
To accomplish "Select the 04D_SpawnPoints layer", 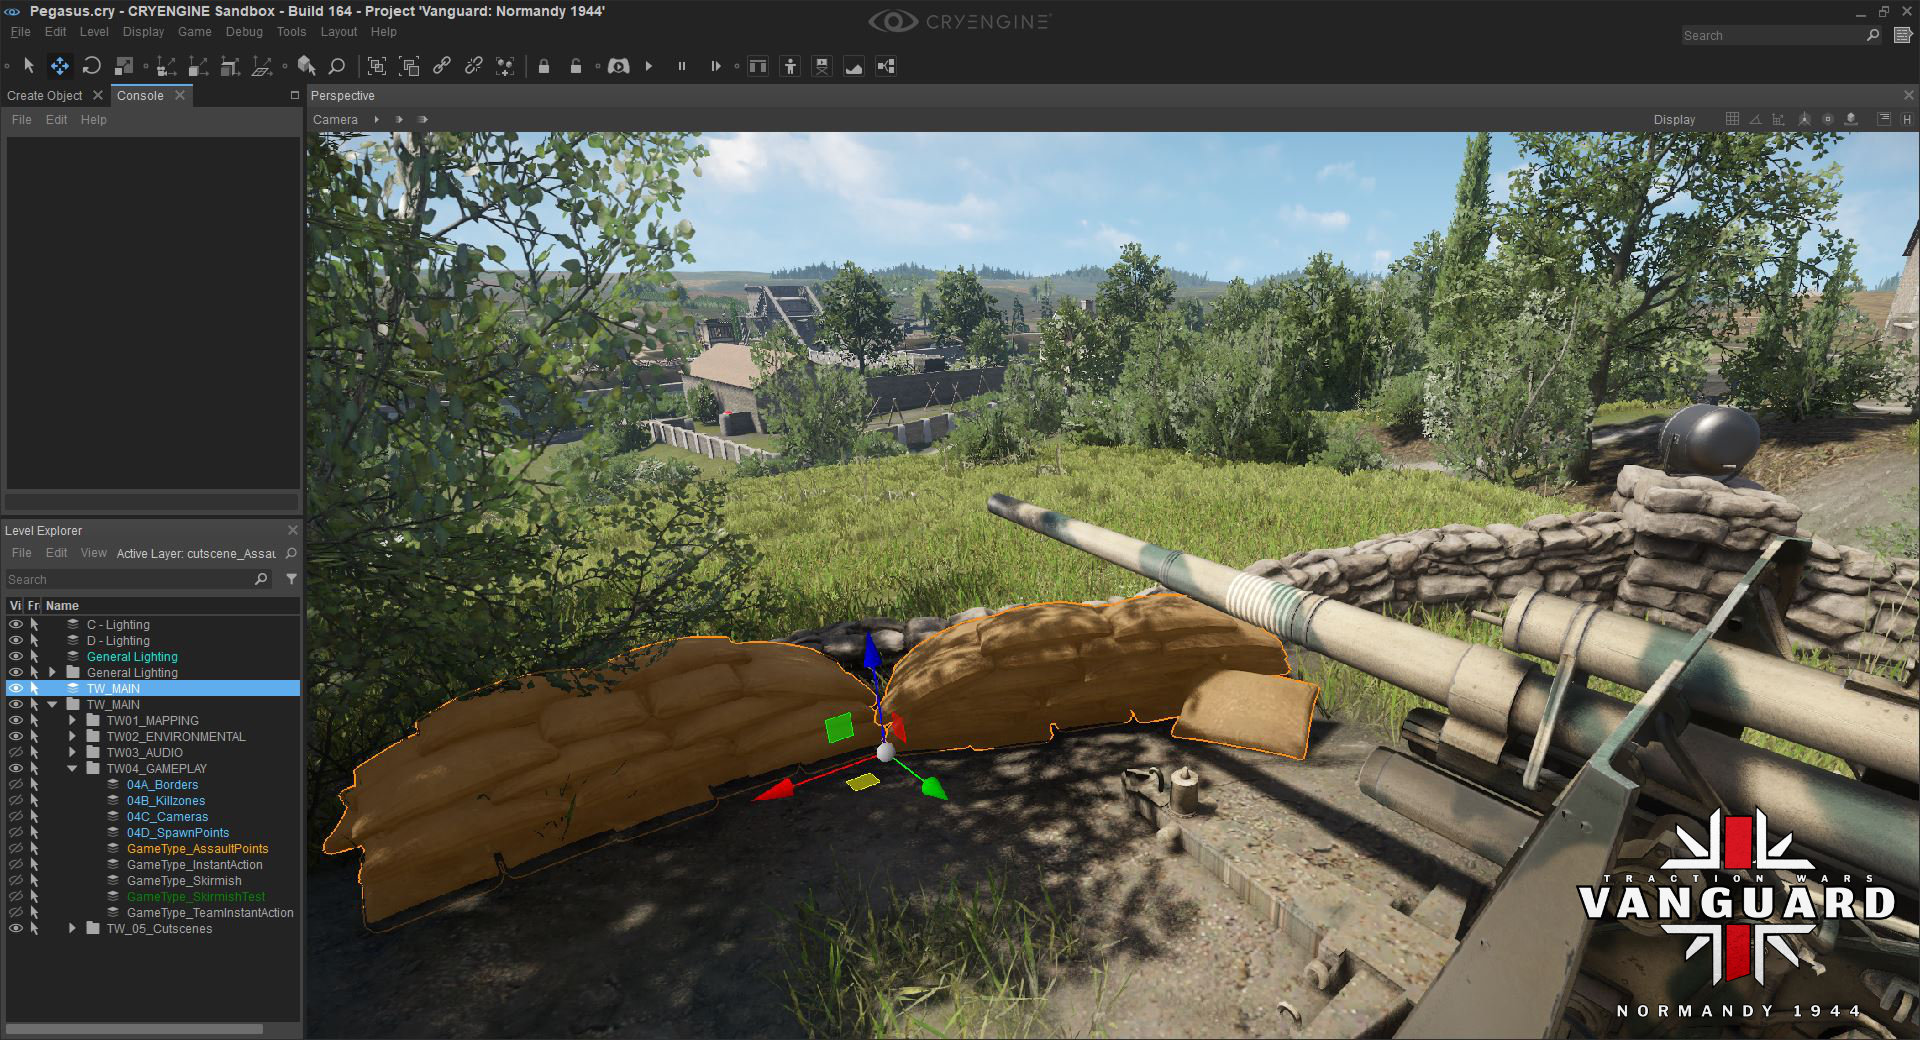I will click(178, 832).
